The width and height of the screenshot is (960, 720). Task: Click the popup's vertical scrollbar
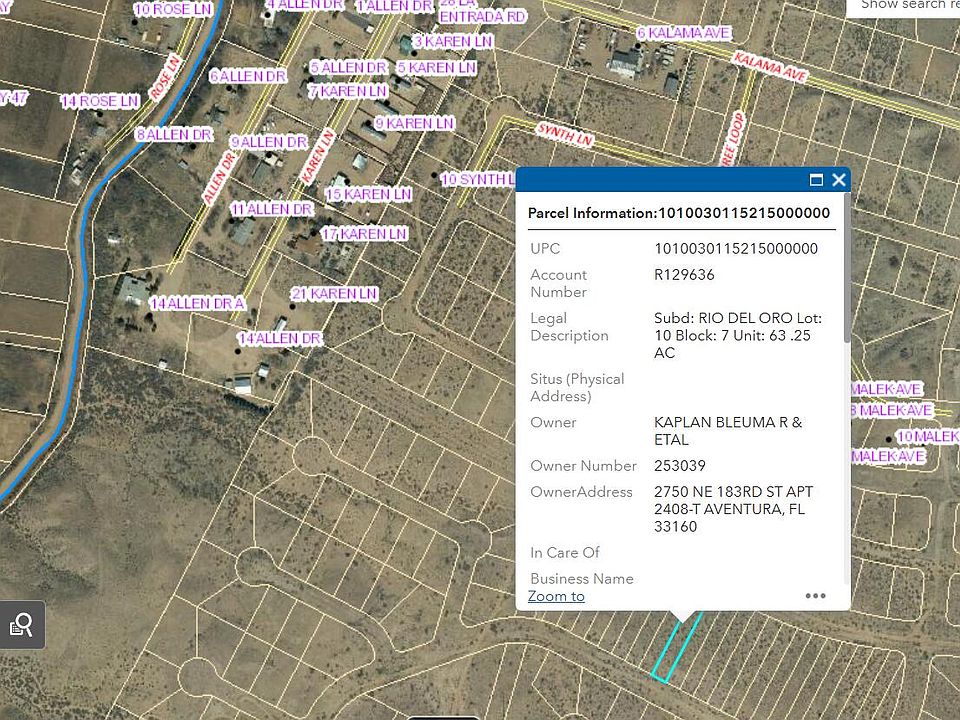(847, 269)
